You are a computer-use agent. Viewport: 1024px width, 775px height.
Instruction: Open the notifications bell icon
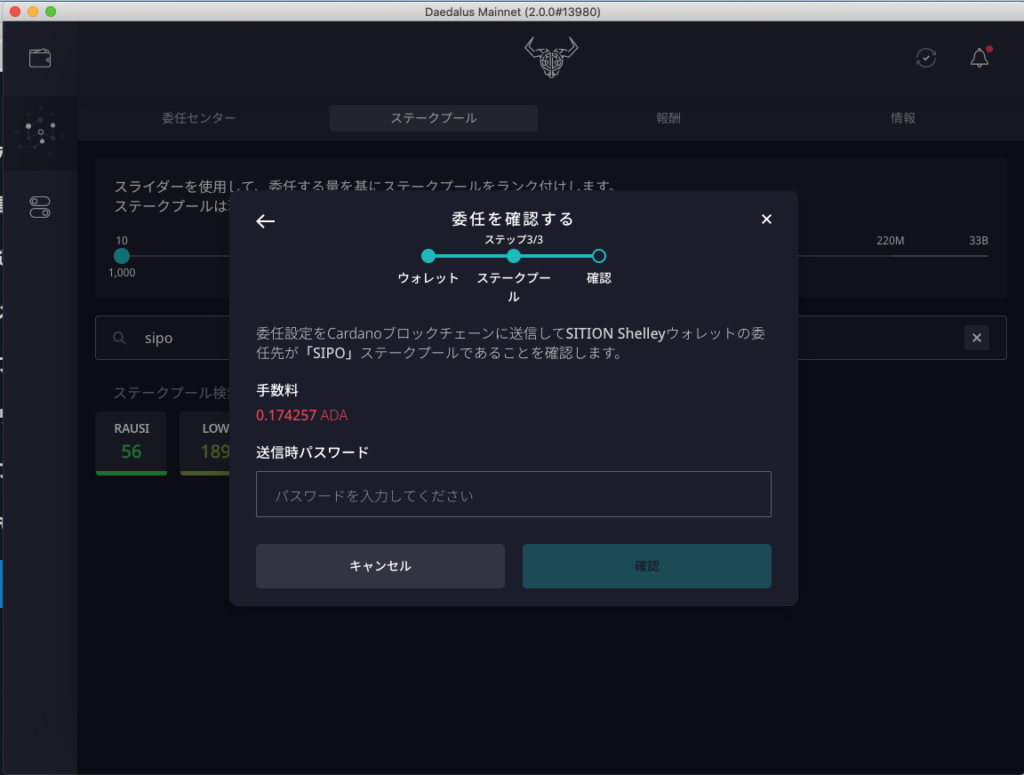(x=979, y=58)
